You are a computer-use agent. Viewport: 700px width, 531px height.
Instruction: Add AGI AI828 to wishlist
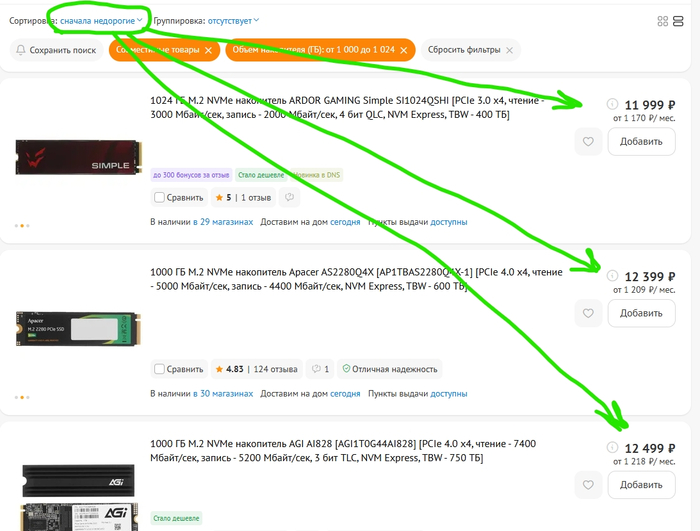point(588,485)
